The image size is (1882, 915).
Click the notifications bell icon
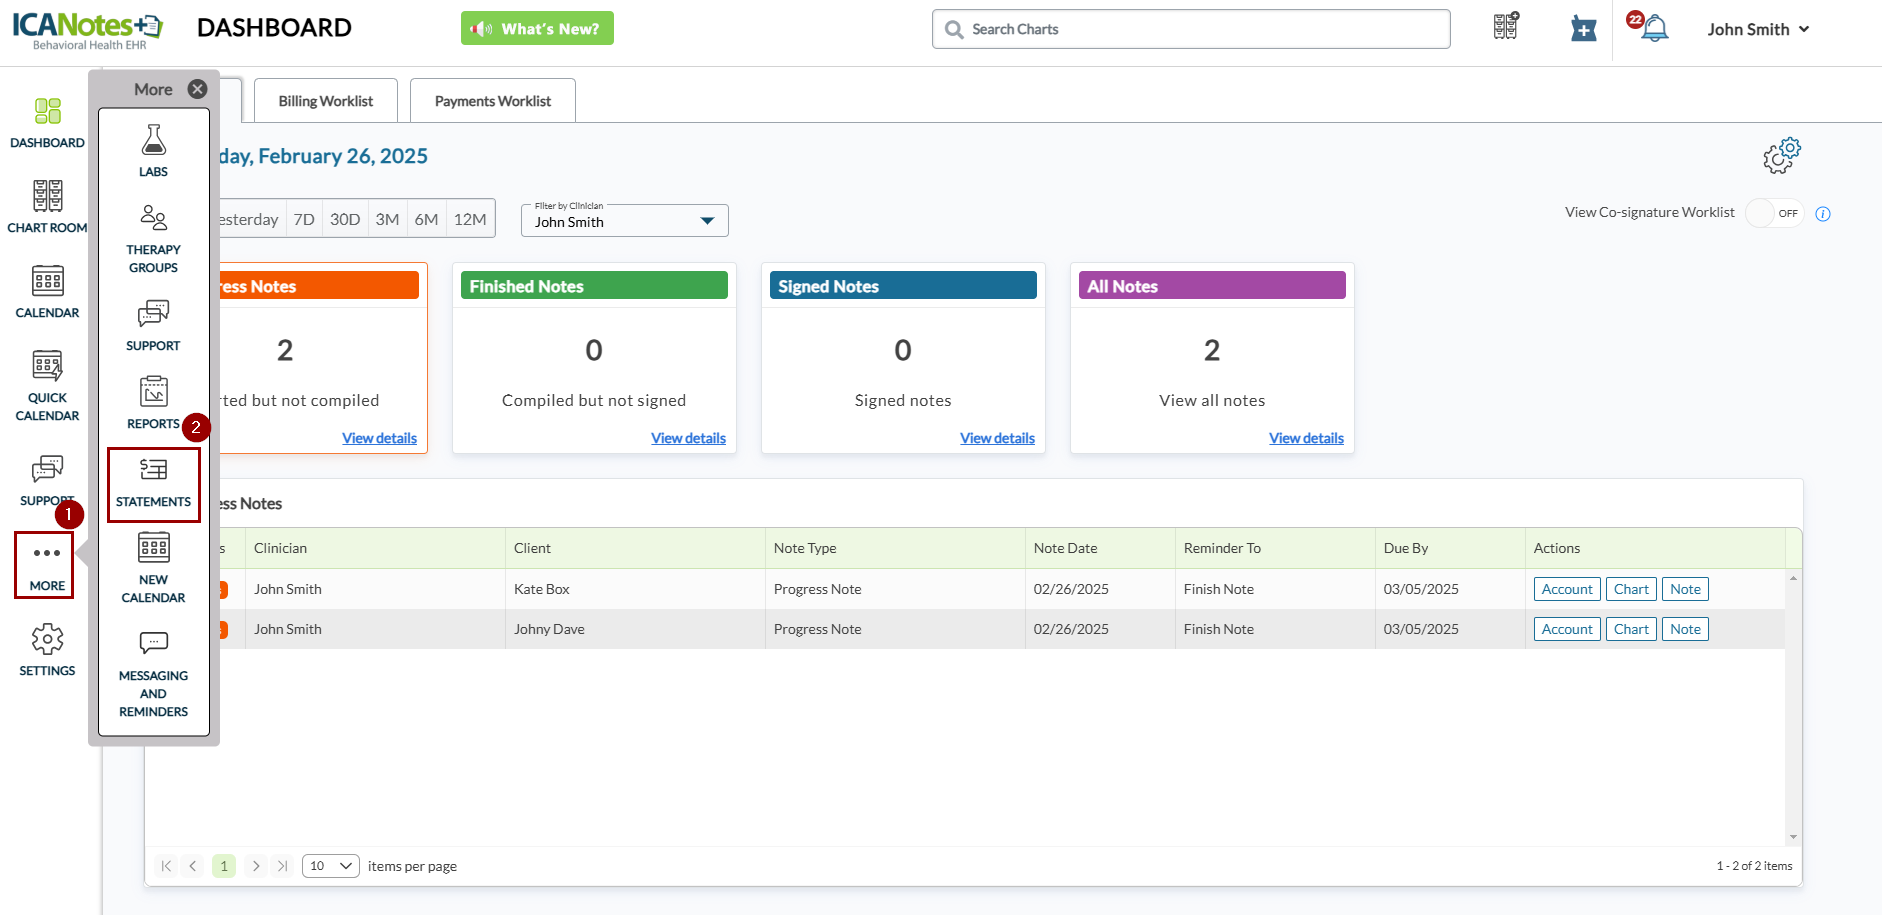pyautogui.click(x=1654, y=29)
